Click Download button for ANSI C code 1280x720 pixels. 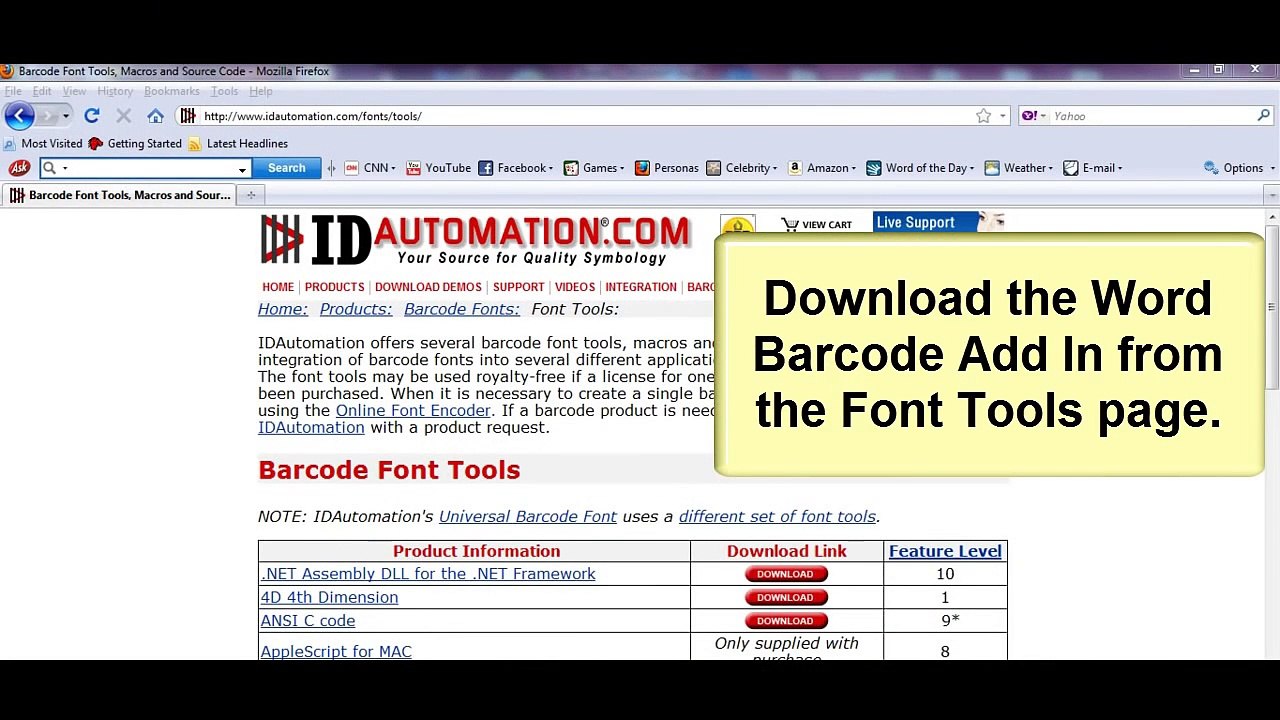point(785,621)
